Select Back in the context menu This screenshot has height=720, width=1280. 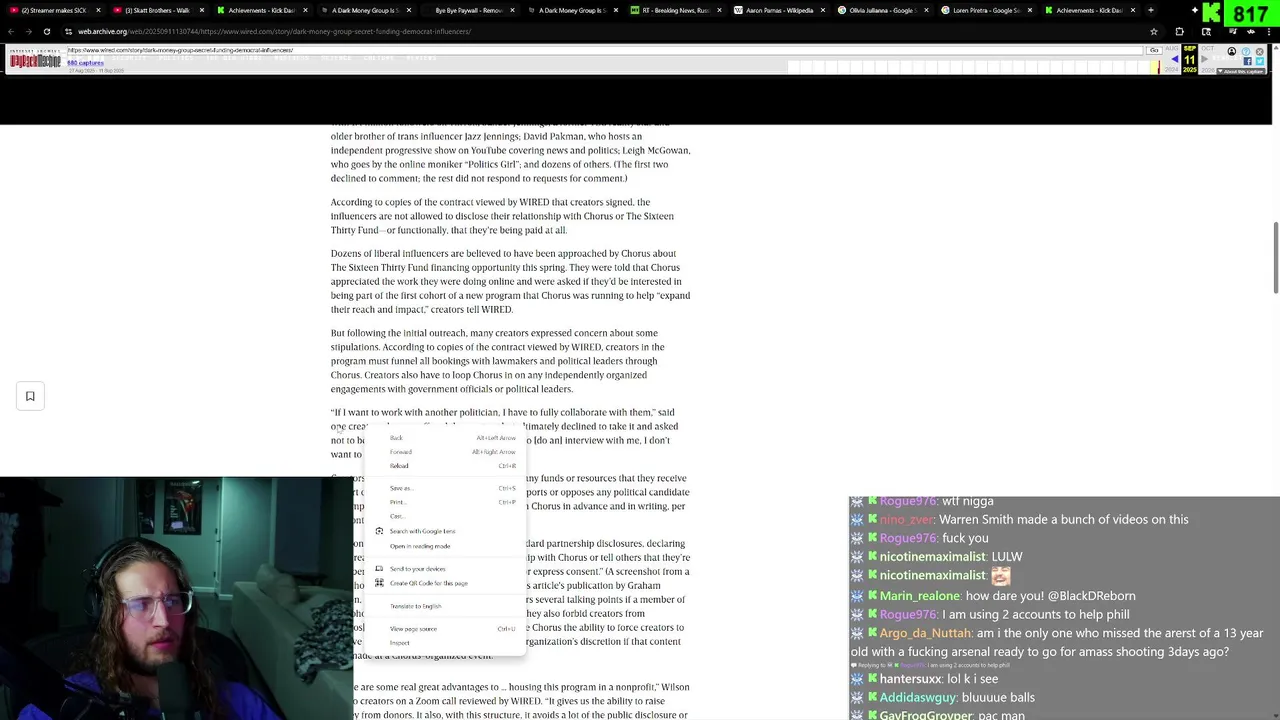[444, 438]
